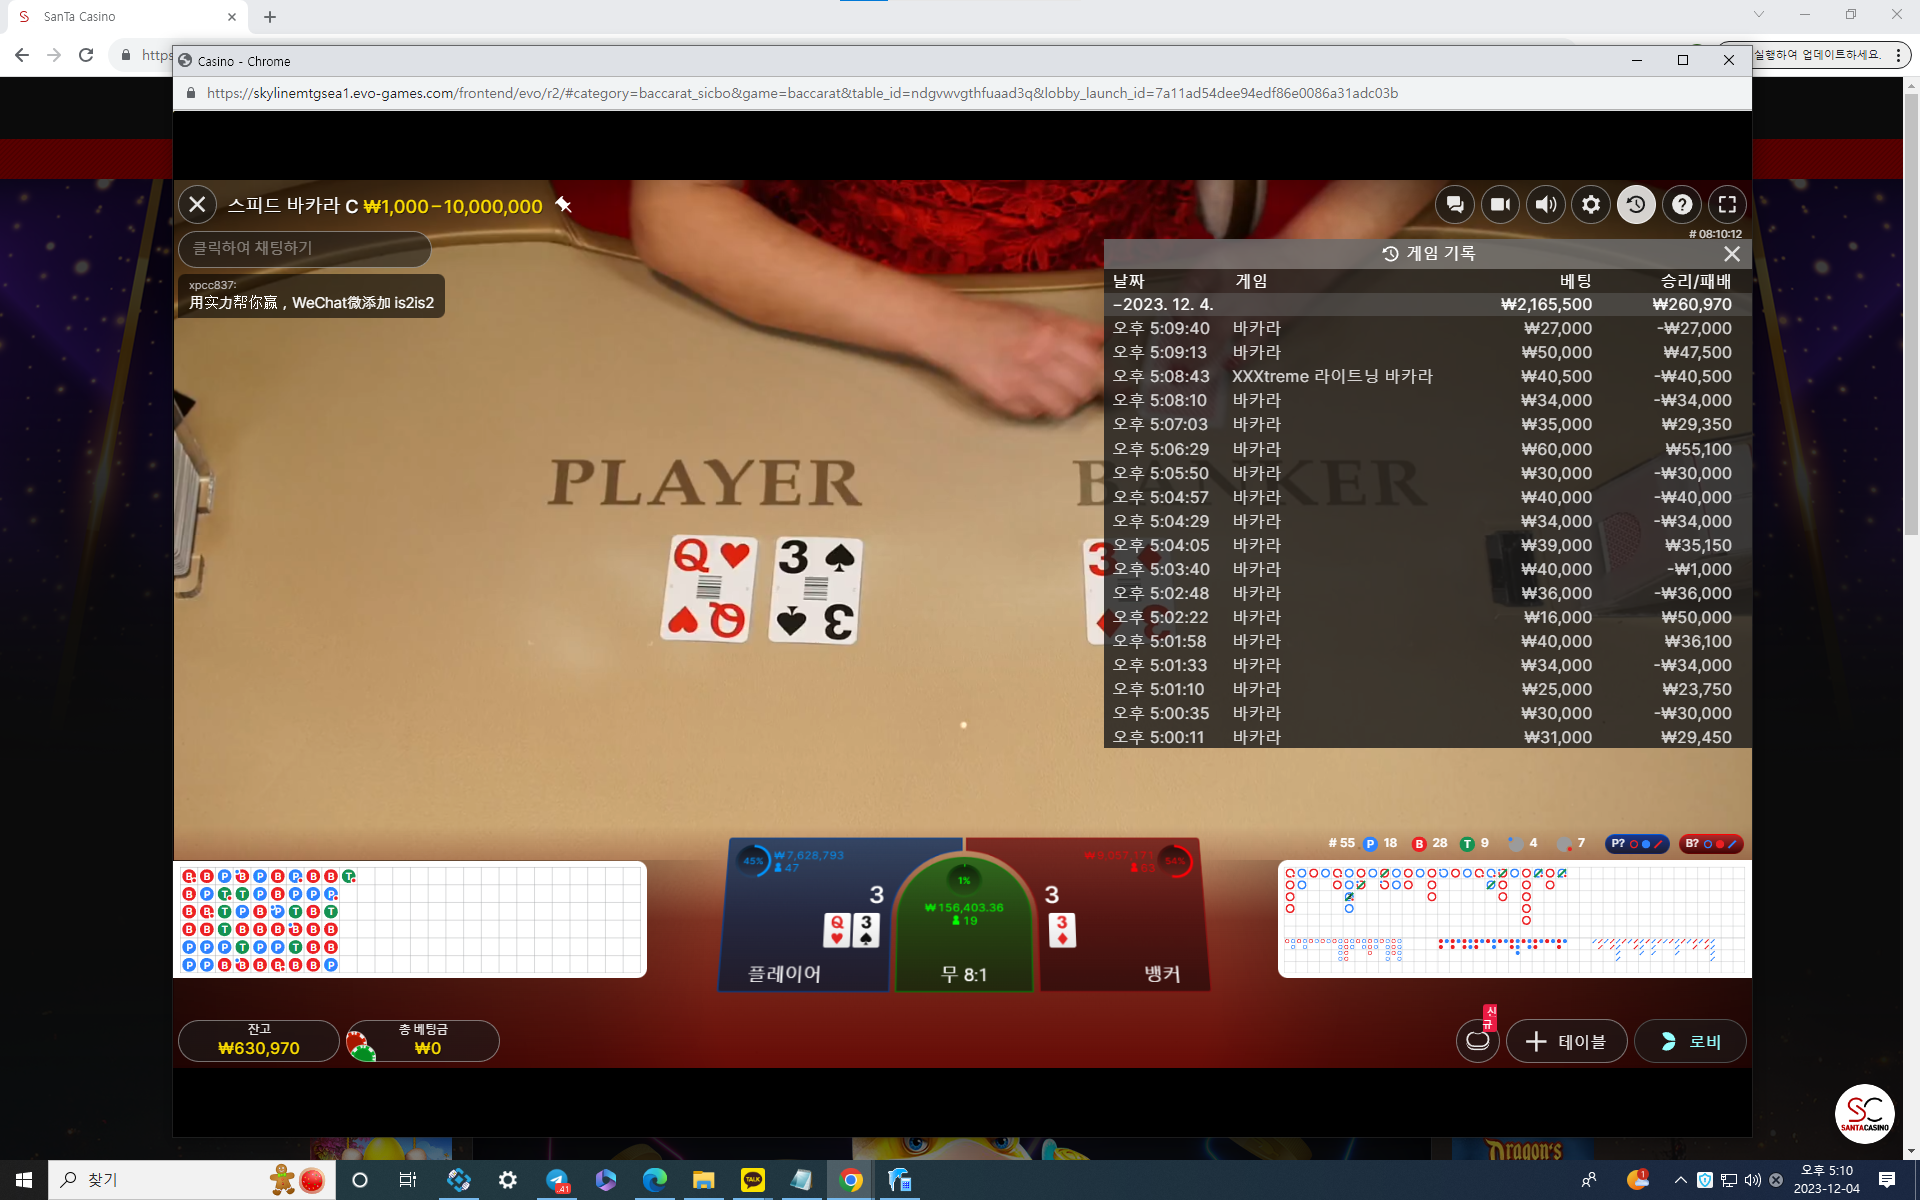Open the live chat icon
1920x1200 pixels.
tap(1455, 205)
